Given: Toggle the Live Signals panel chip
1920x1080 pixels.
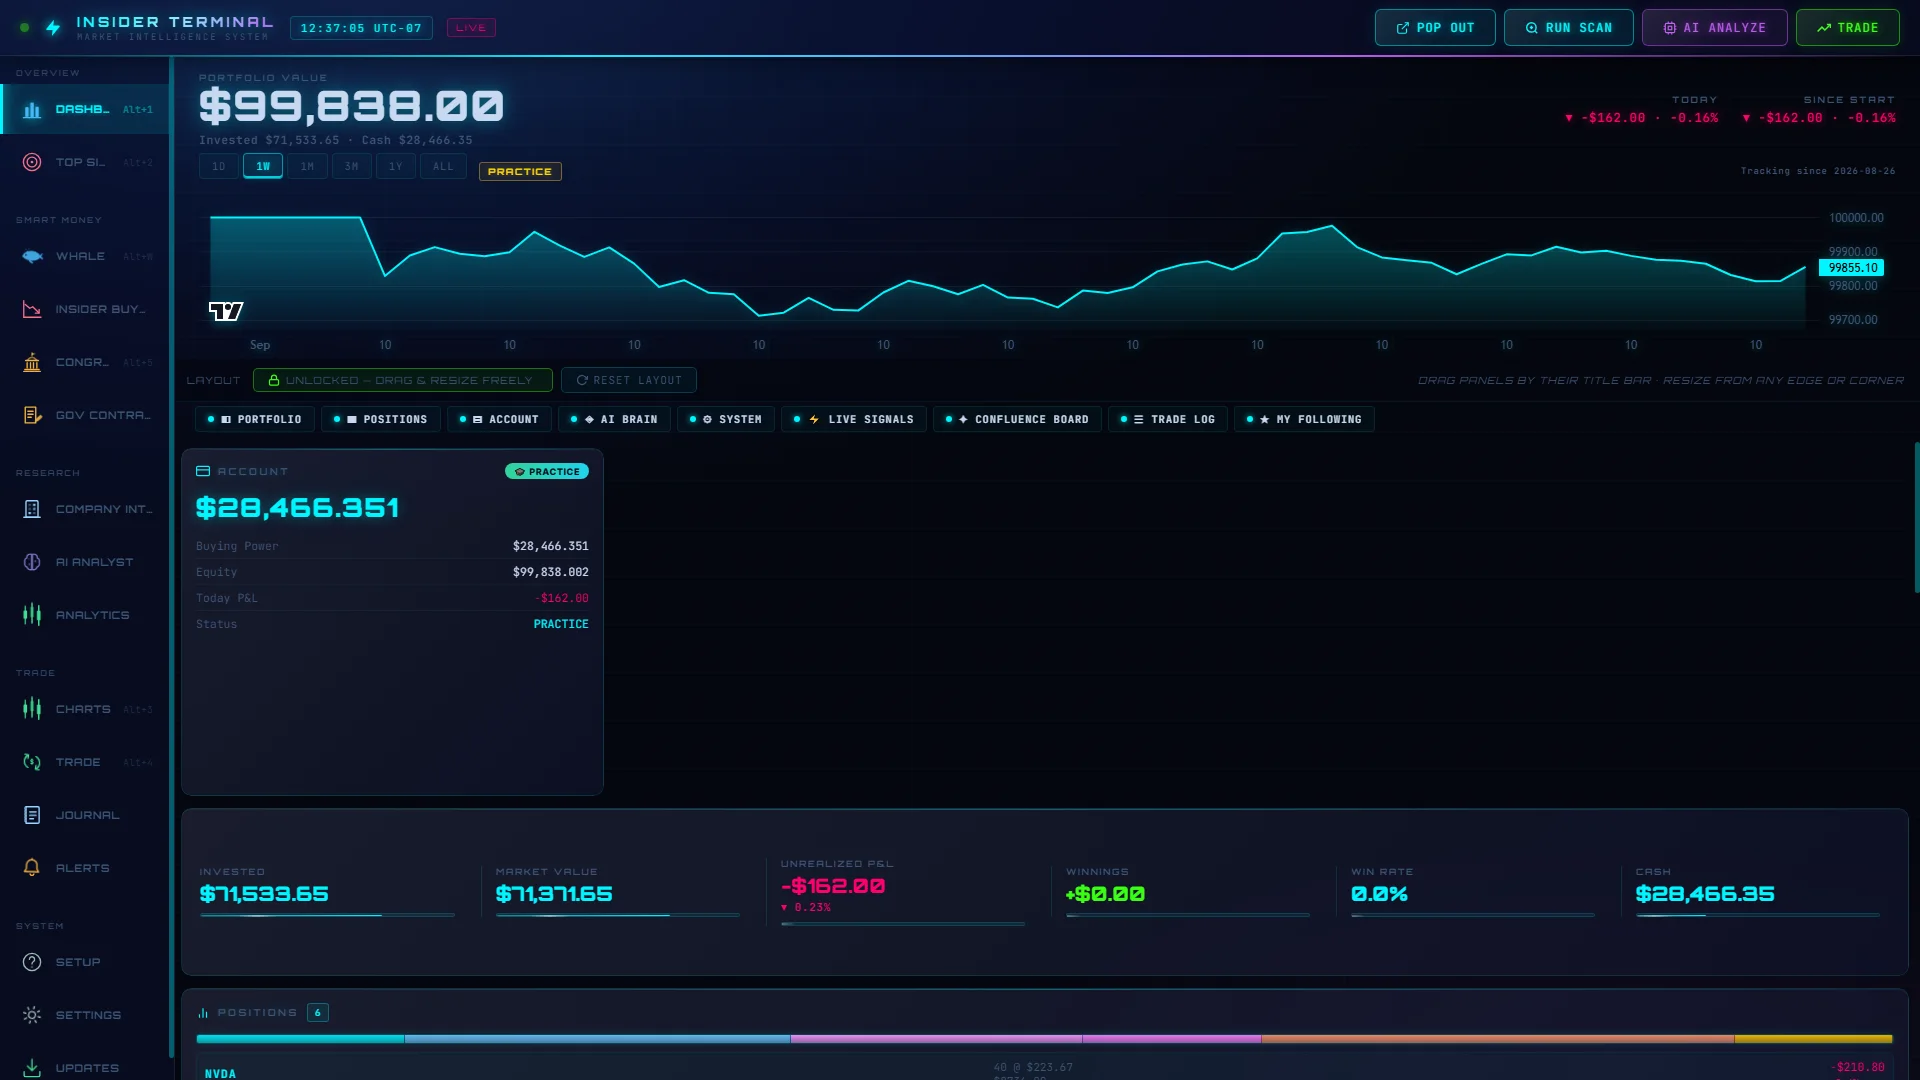Looking at the screenshot, I should click(x=854, y=419).
